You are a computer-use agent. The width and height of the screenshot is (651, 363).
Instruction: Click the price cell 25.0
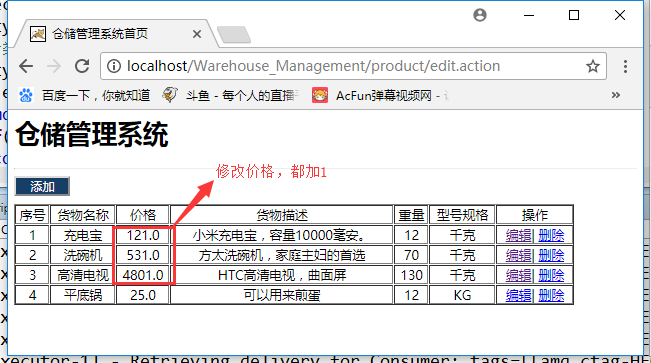[143, 295]
